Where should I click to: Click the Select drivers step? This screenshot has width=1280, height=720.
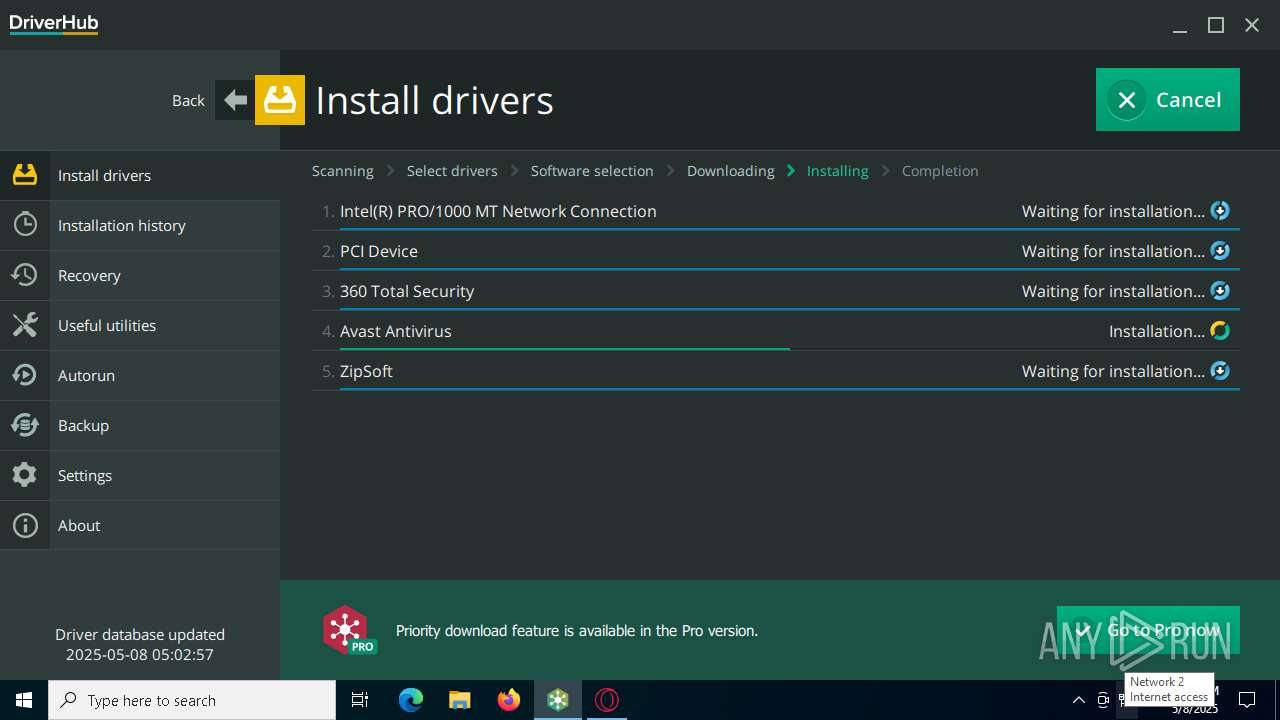(x=452, y=171)
